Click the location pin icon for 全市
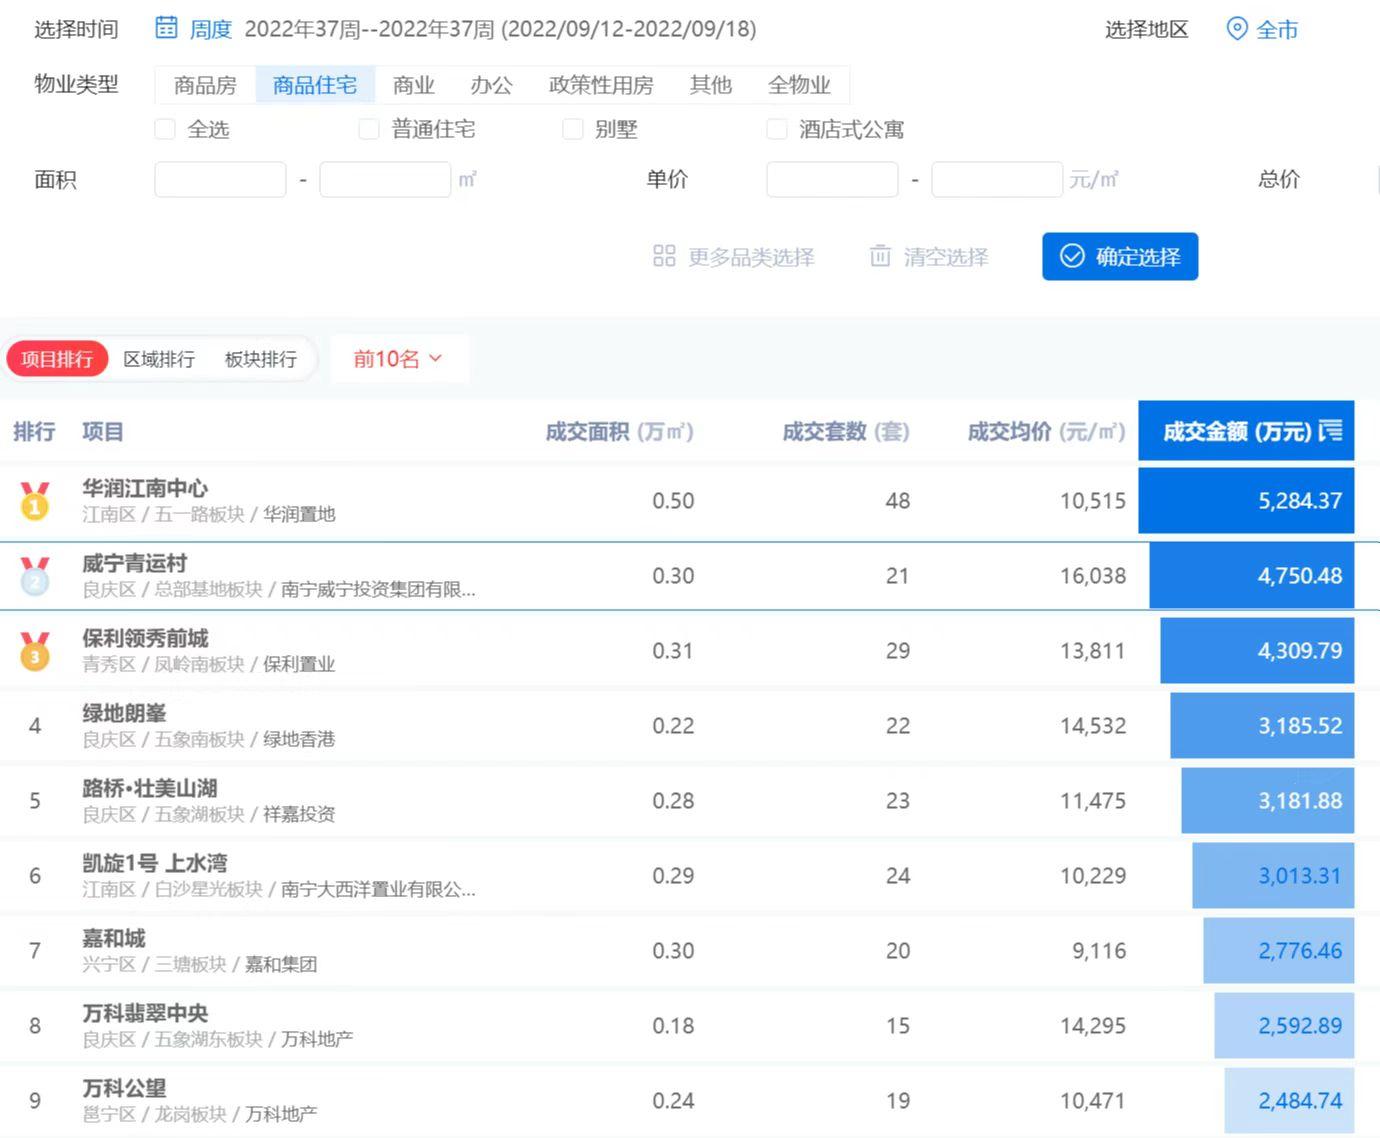This screenshot has height=1138, width=1380. pos(1237,29)
